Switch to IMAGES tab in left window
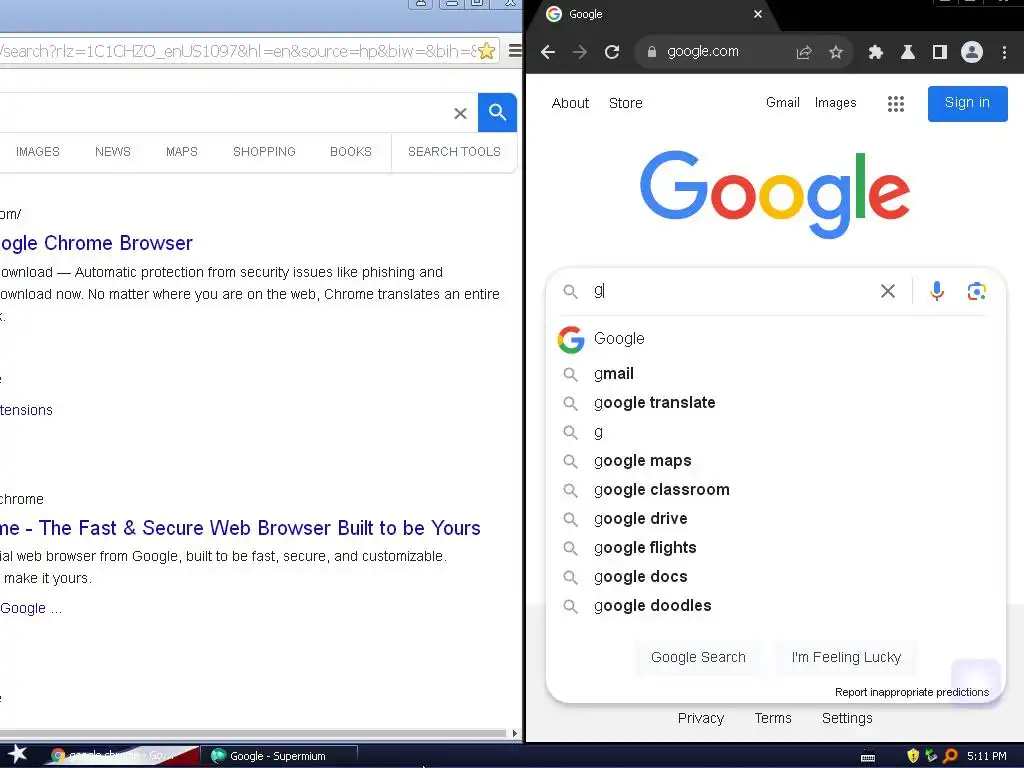 tap(37, 152)
